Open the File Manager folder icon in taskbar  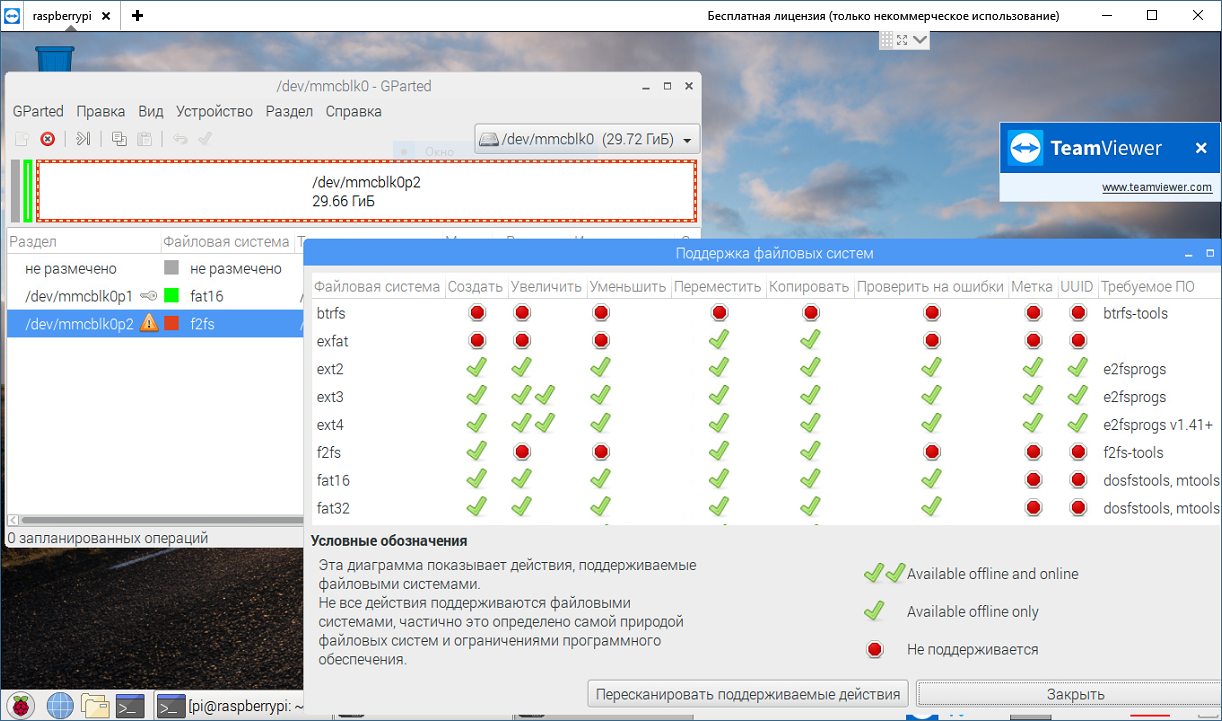[95, 706]
